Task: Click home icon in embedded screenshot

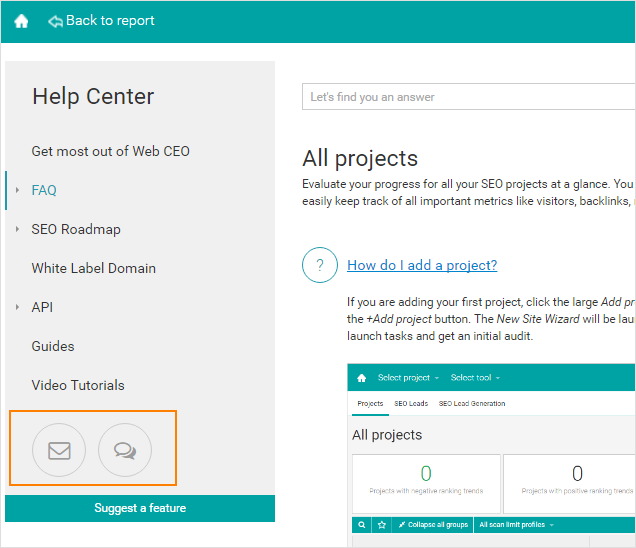Action: [361, 378]
